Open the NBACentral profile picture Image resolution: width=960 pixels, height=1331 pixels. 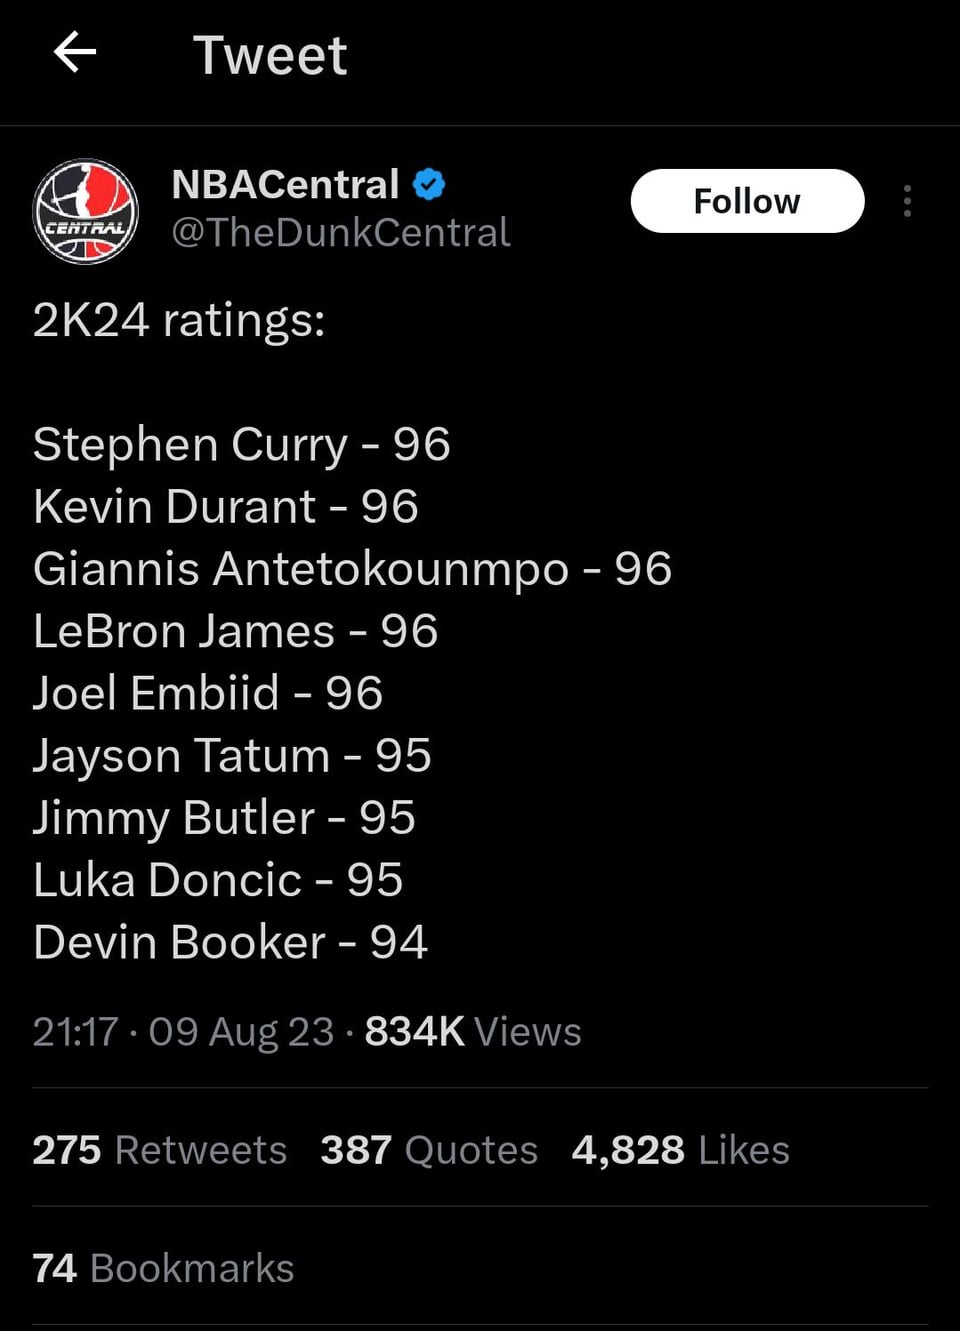(85, 212)
